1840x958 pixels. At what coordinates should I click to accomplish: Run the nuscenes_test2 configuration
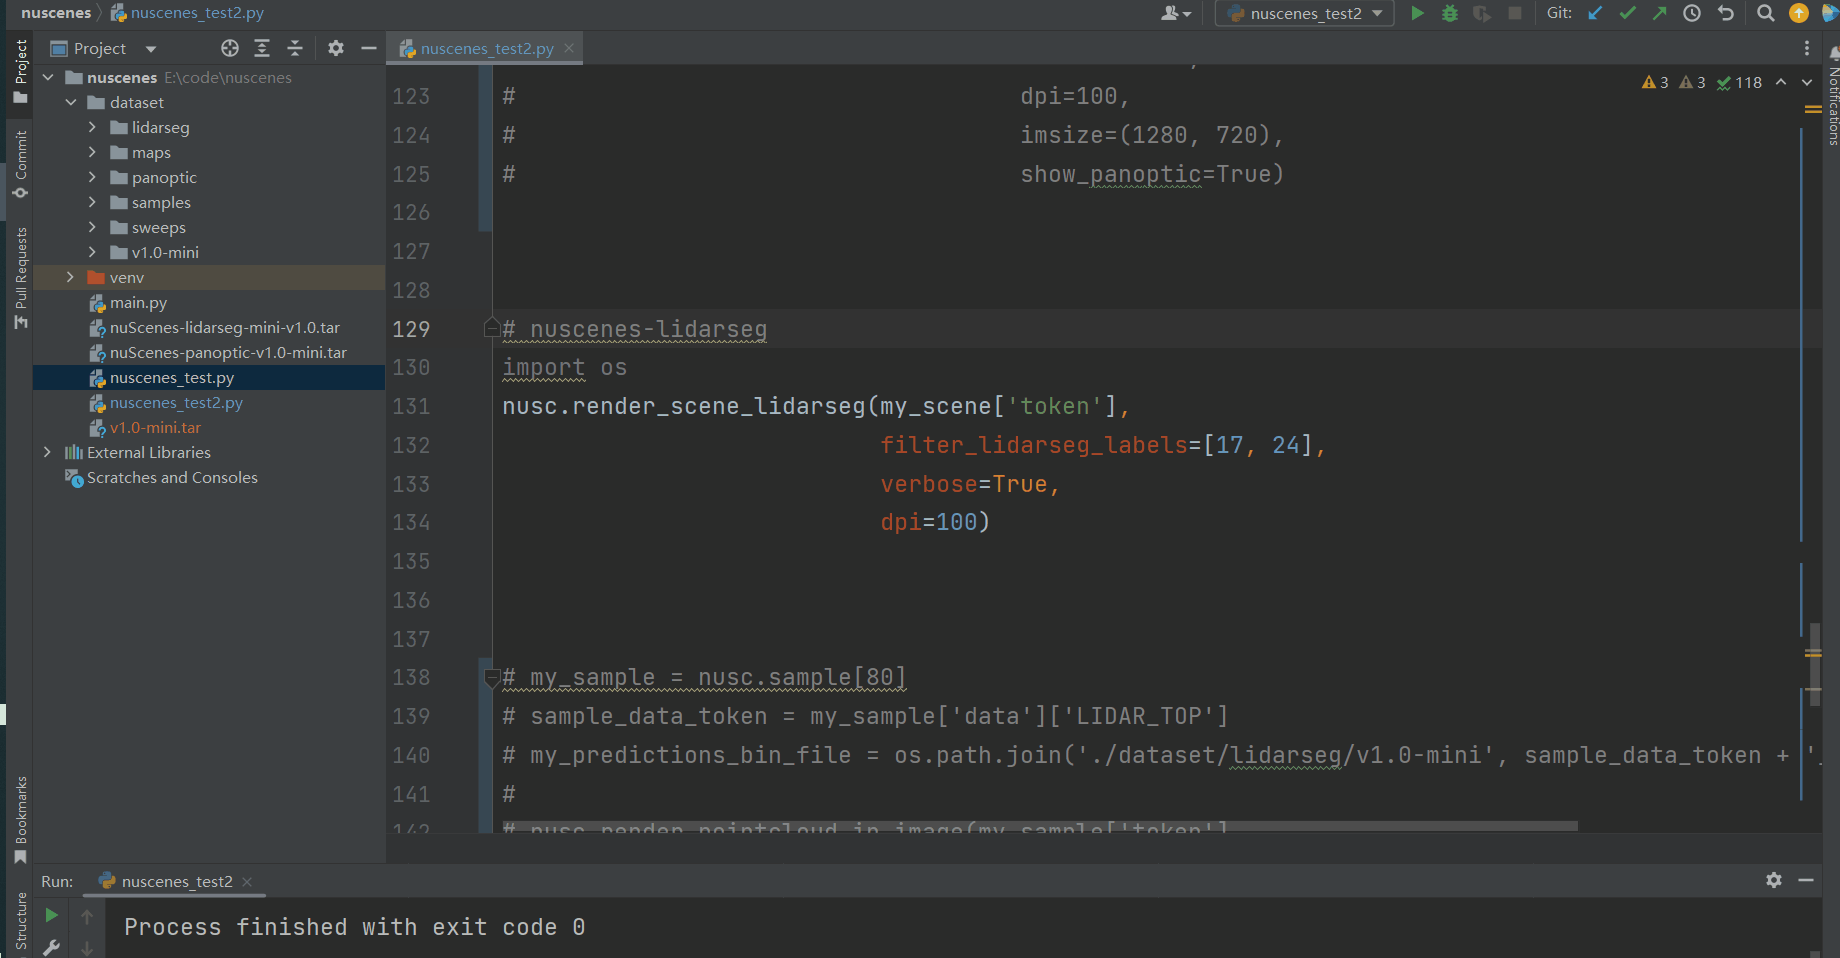[1417, 13]
